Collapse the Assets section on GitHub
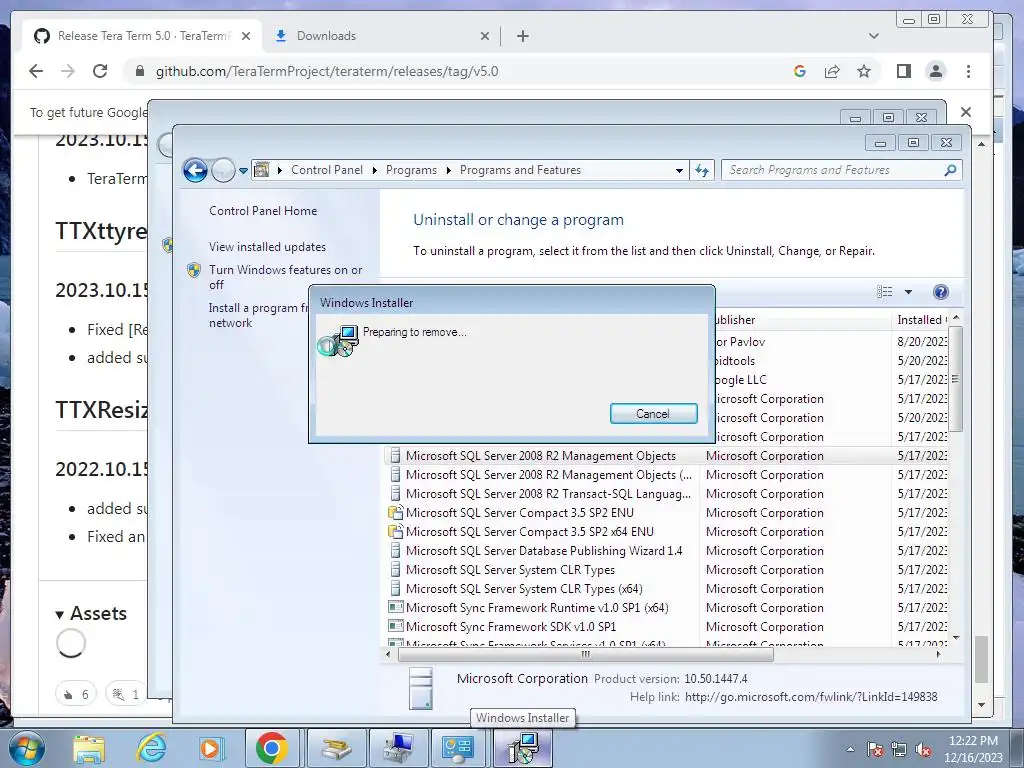Screen dimensions: 1024x768 click(91, 613)
